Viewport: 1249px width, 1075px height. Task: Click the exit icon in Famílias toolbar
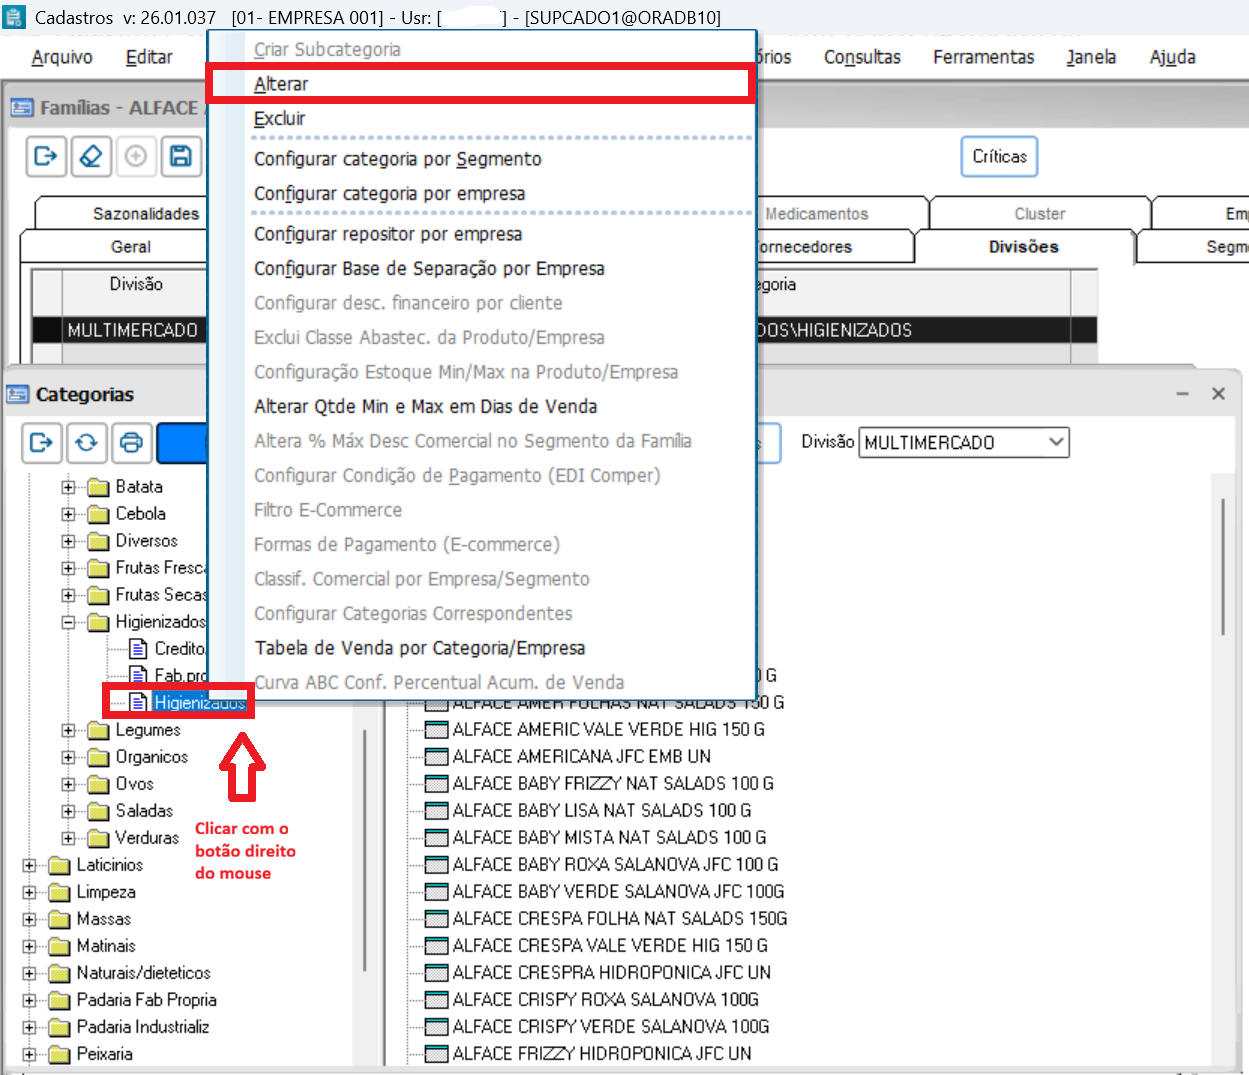46,157
